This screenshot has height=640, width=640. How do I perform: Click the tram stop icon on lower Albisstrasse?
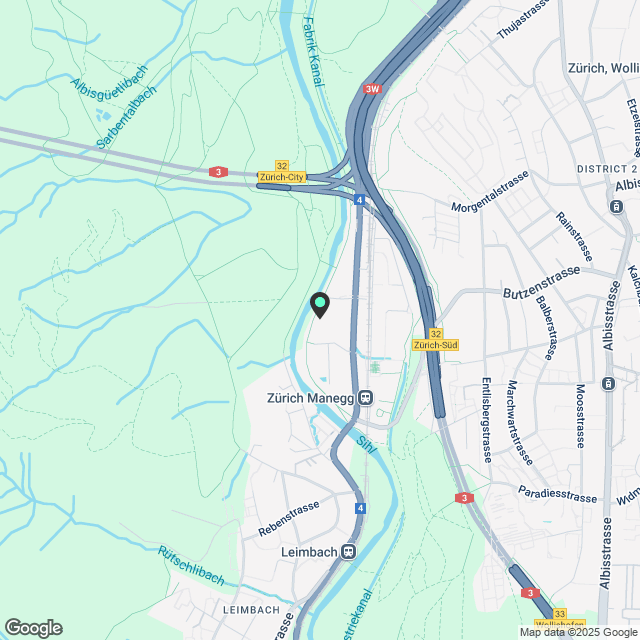coord(608,384)
